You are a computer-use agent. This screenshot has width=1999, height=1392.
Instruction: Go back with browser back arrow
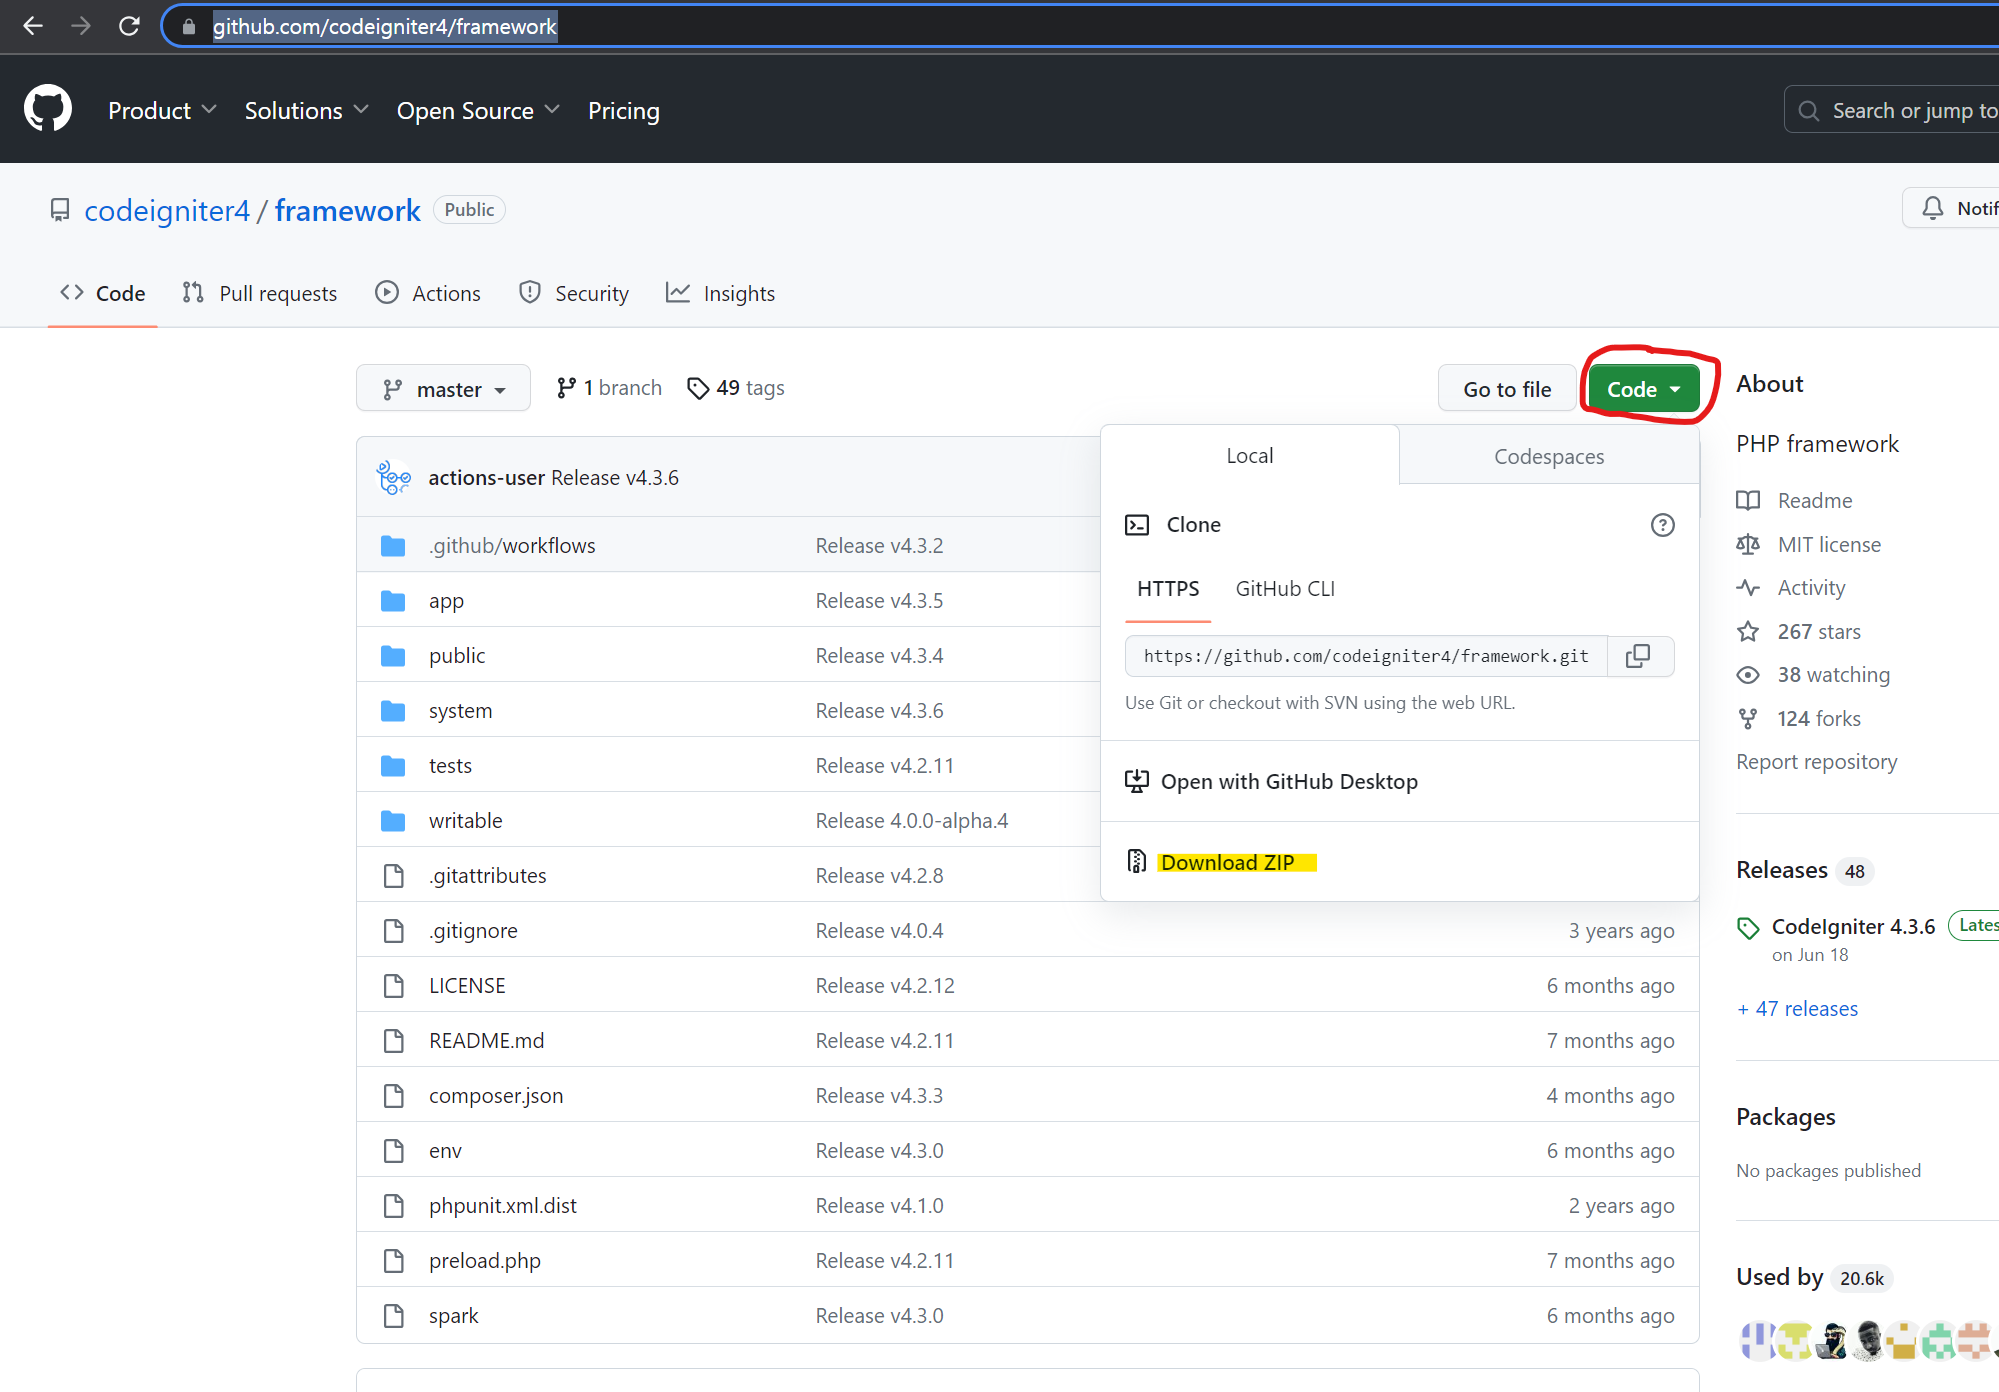point(33,26)
